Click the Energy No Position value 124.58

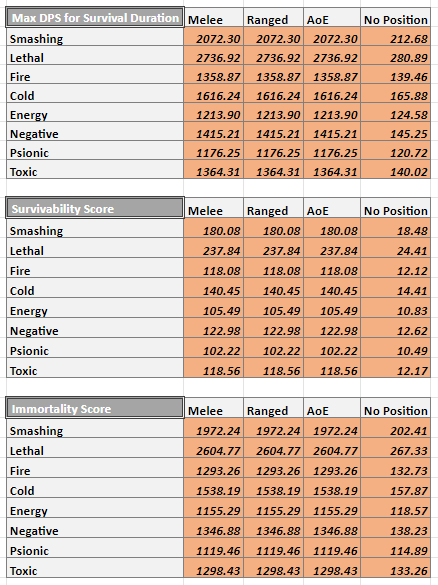point(395,114)
